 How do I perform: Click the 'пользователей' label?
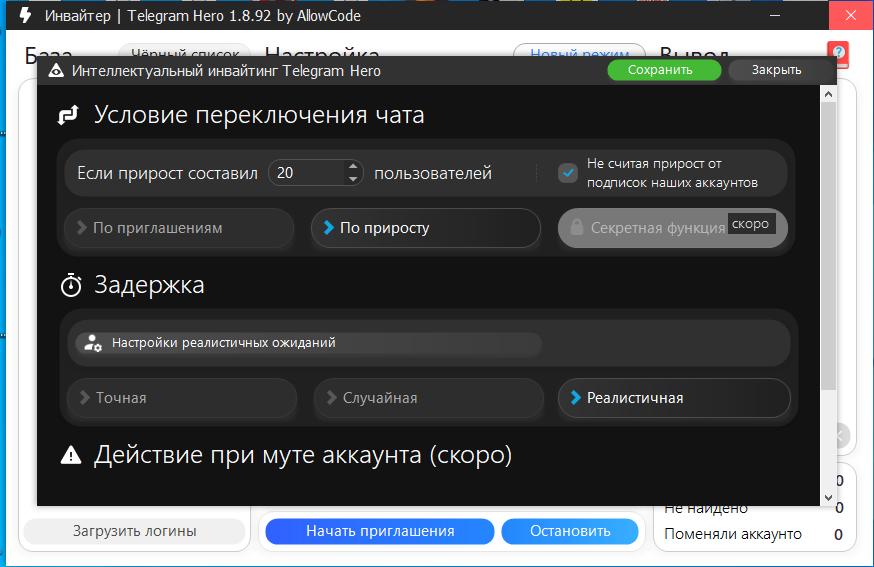click(433, 173)
